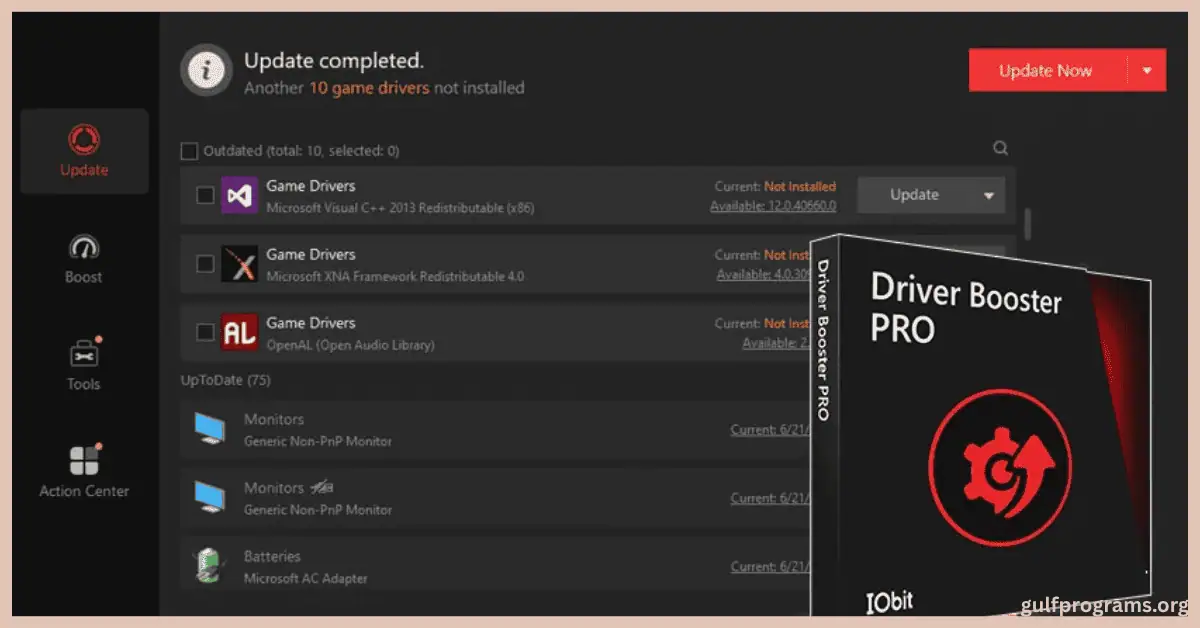The height and width of the screenshot is (628, 1200).
Task: Click the 10 game drivers link
Action: click(368, 88)
